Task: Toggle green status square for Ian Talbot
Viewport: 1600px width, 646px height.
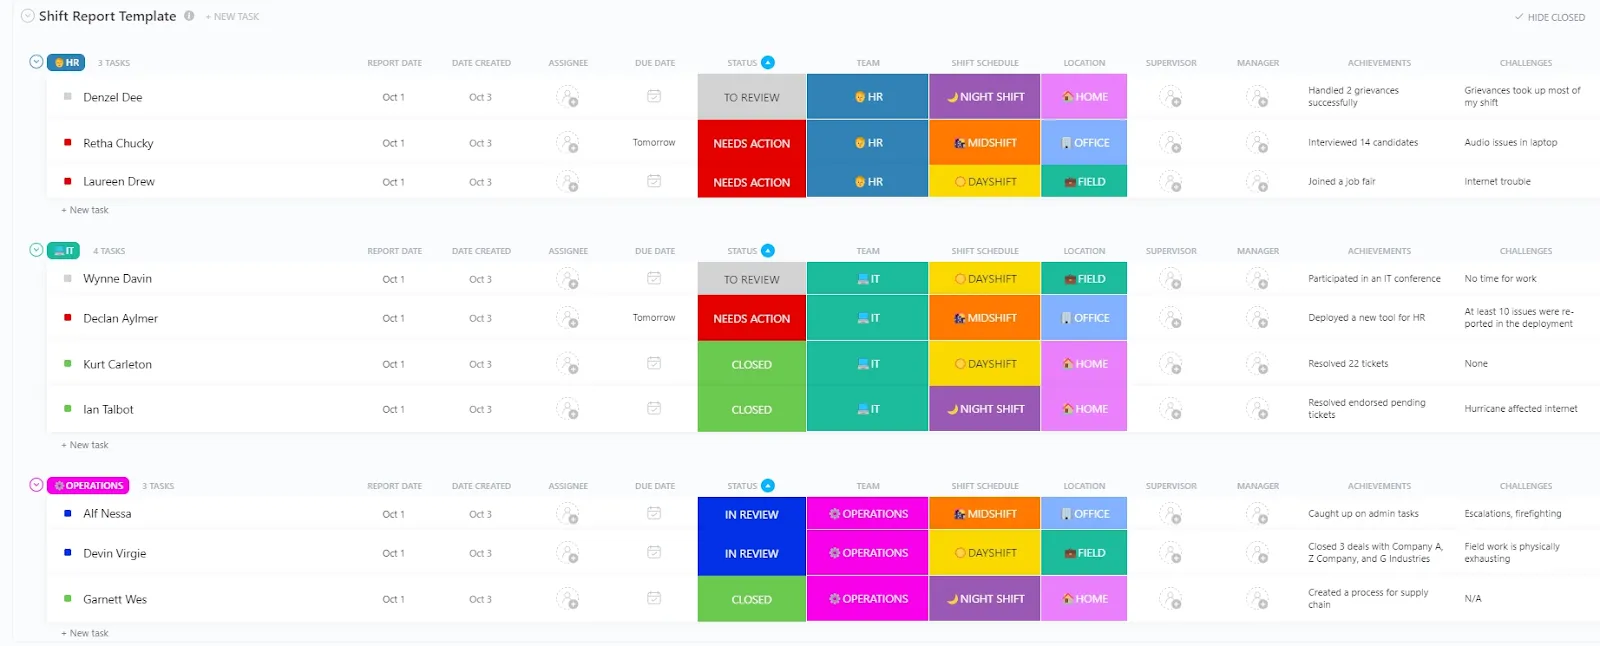Action: [x=67, y=408]
